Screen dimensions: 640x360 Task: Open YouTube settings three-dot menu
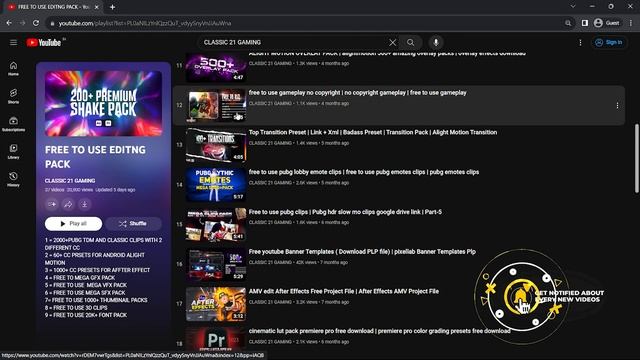(580, 42)
